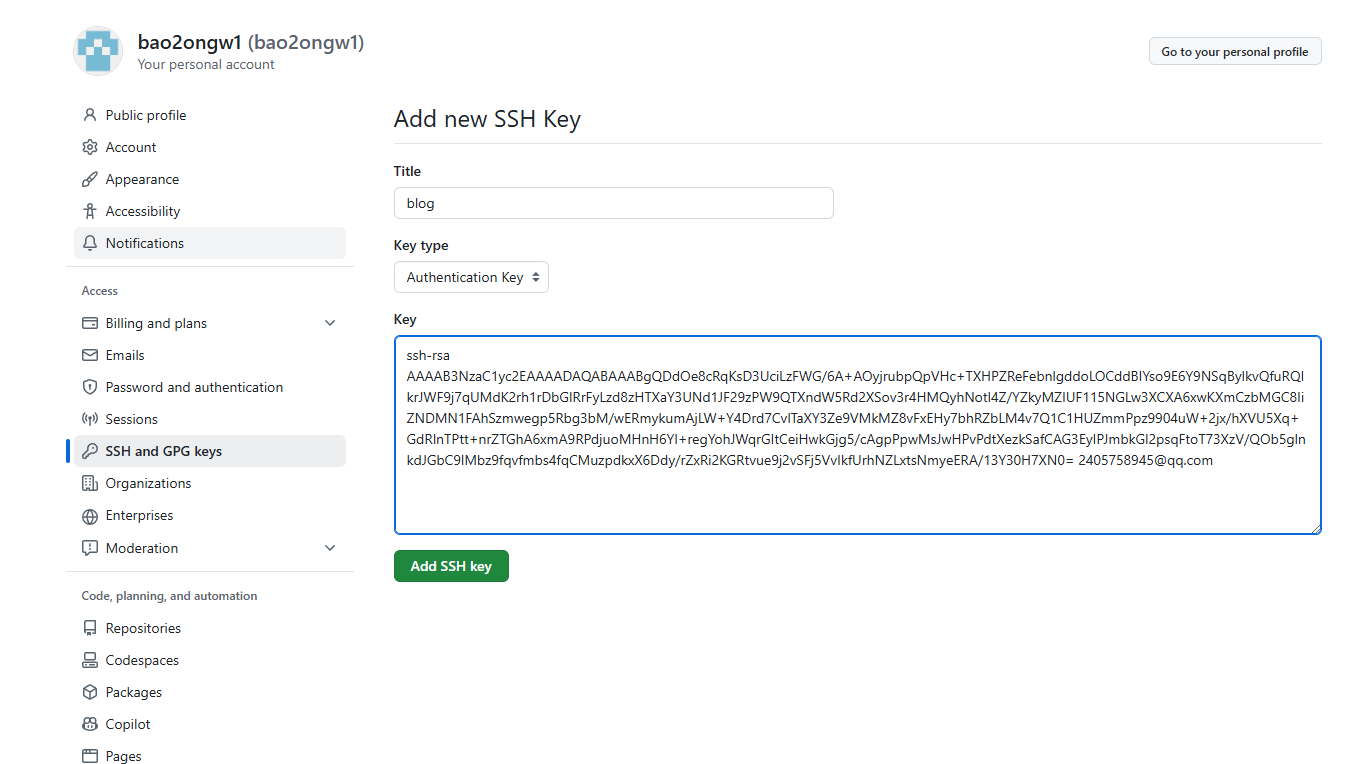Viewport: 1359px width, 764px height.
Task: Click the Account gear icon
Action: point(90,147)
